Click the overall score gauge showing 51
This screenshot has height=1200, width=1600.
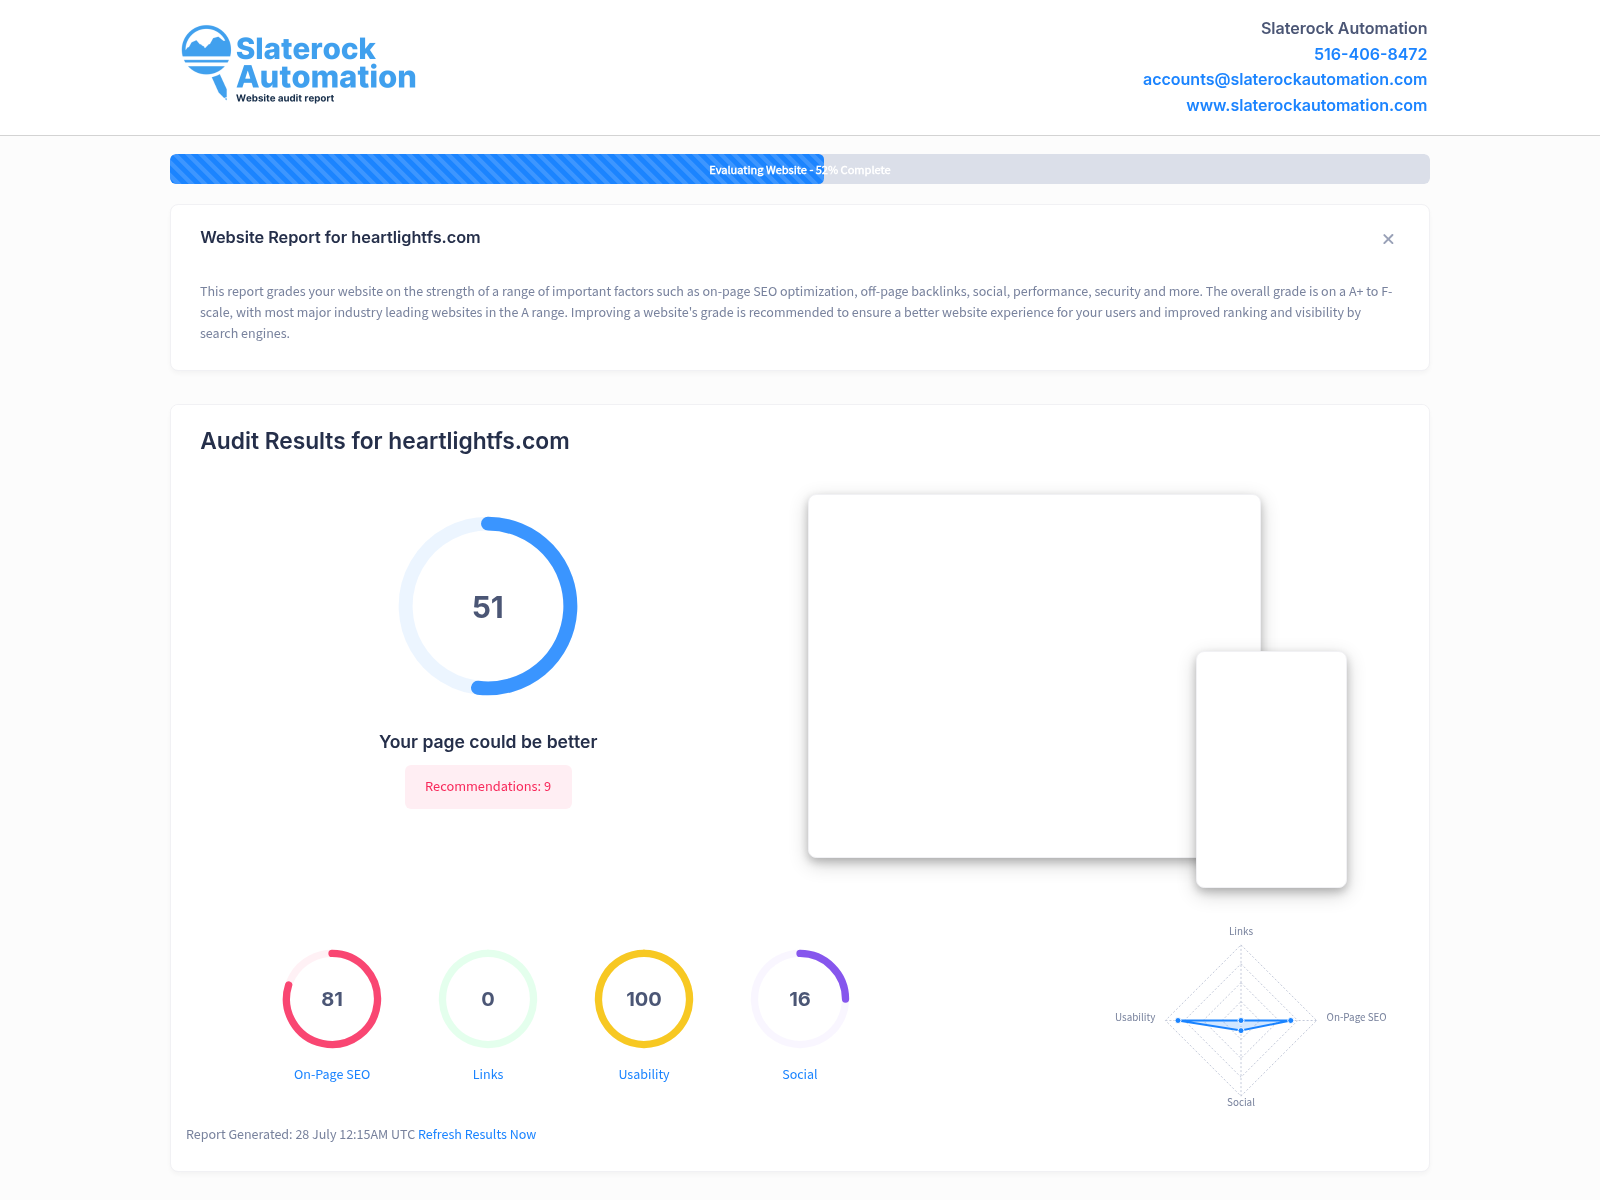point(488,606)
